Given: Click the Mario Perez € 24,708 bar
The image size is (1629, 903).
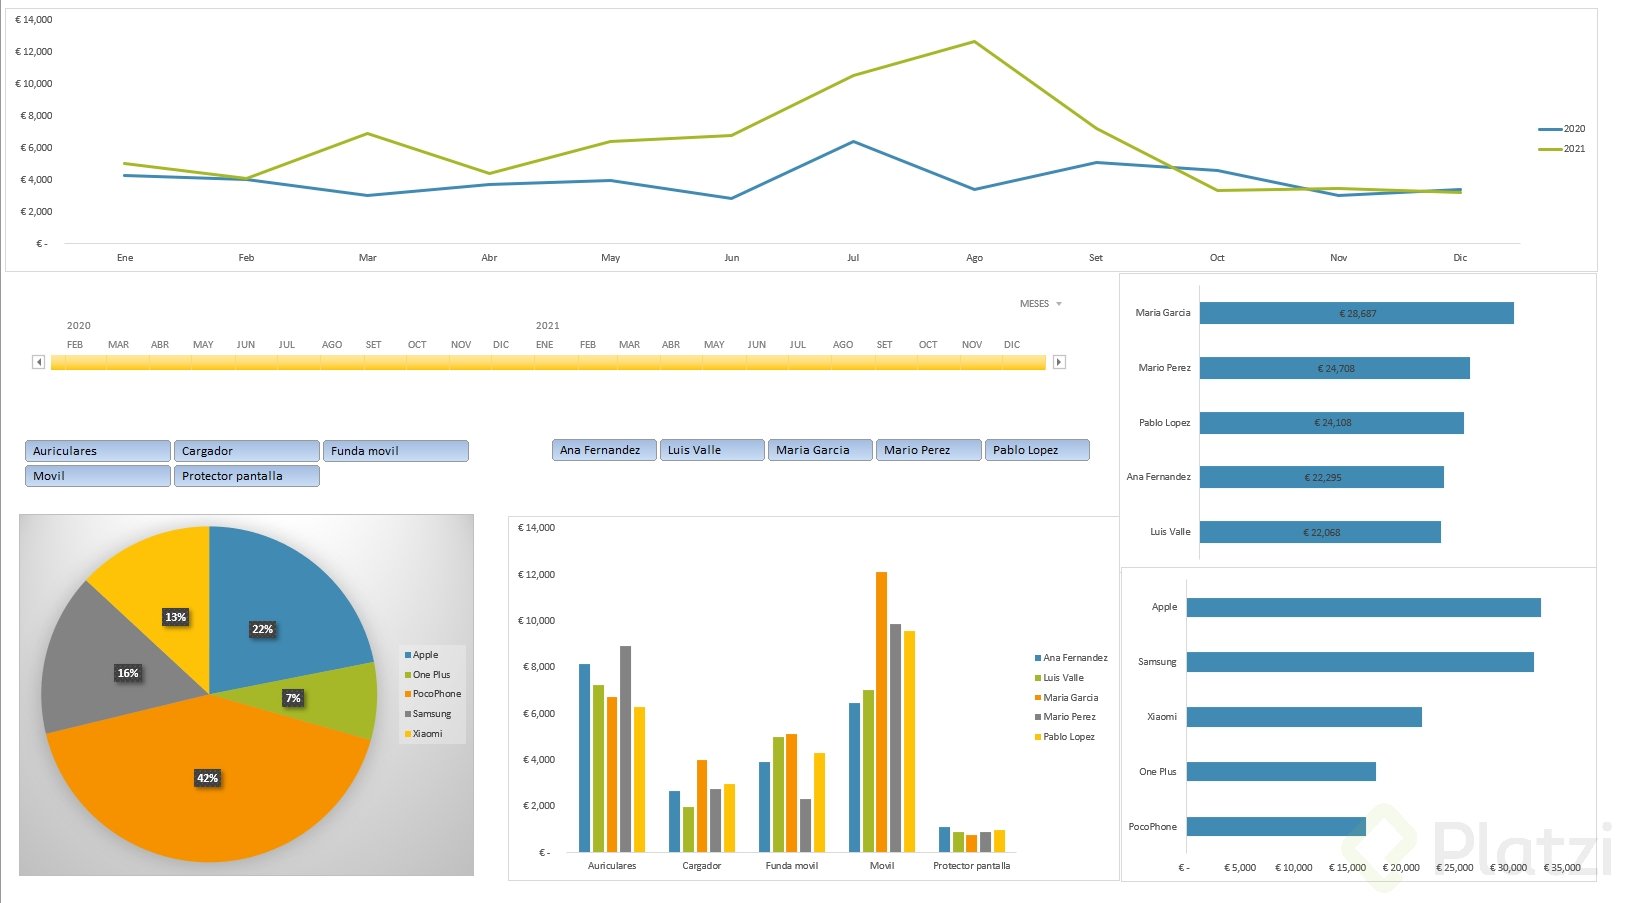Looking at the screenshot, I should (1335, 368).
